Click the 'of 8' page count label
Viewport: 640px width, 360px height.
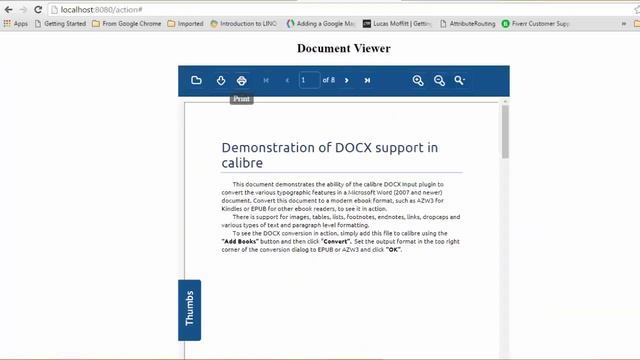[x=329, y=80]
